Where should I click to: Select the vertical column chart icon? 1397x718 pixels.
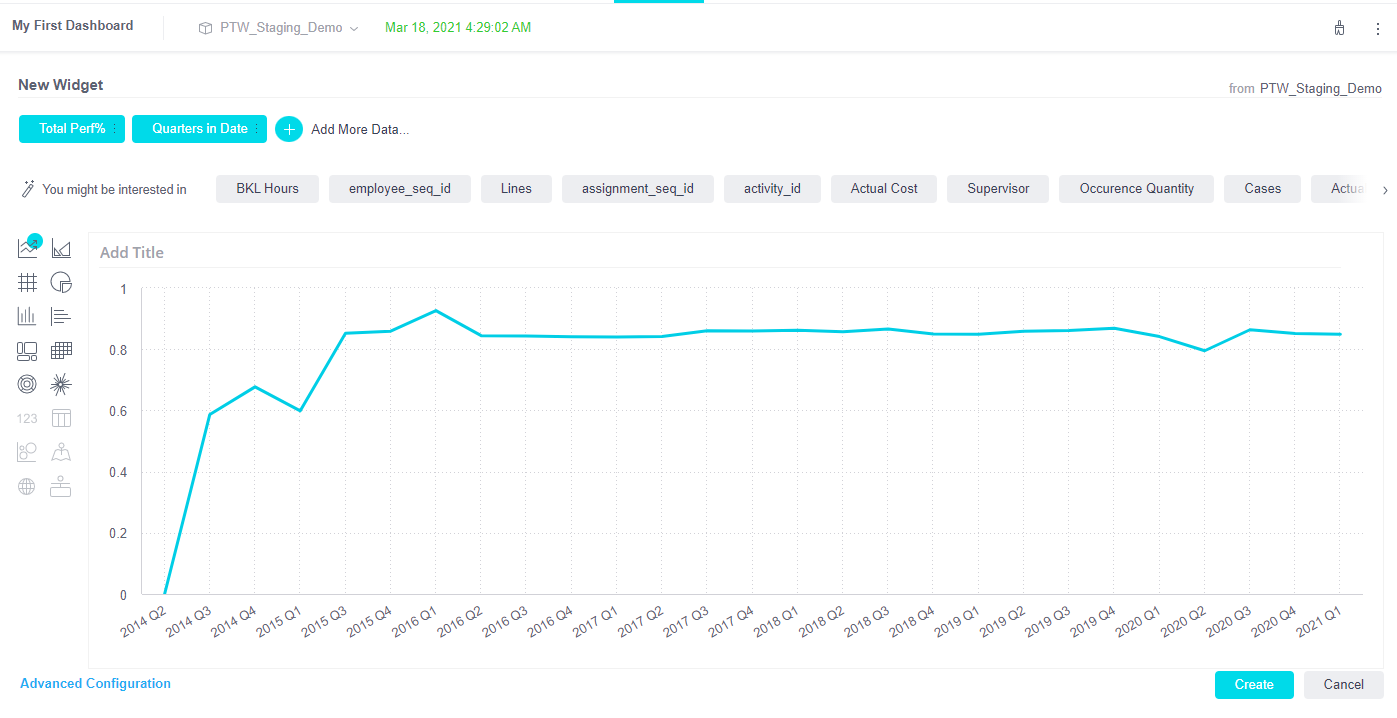pyautogui.click(x=28, y=316)
